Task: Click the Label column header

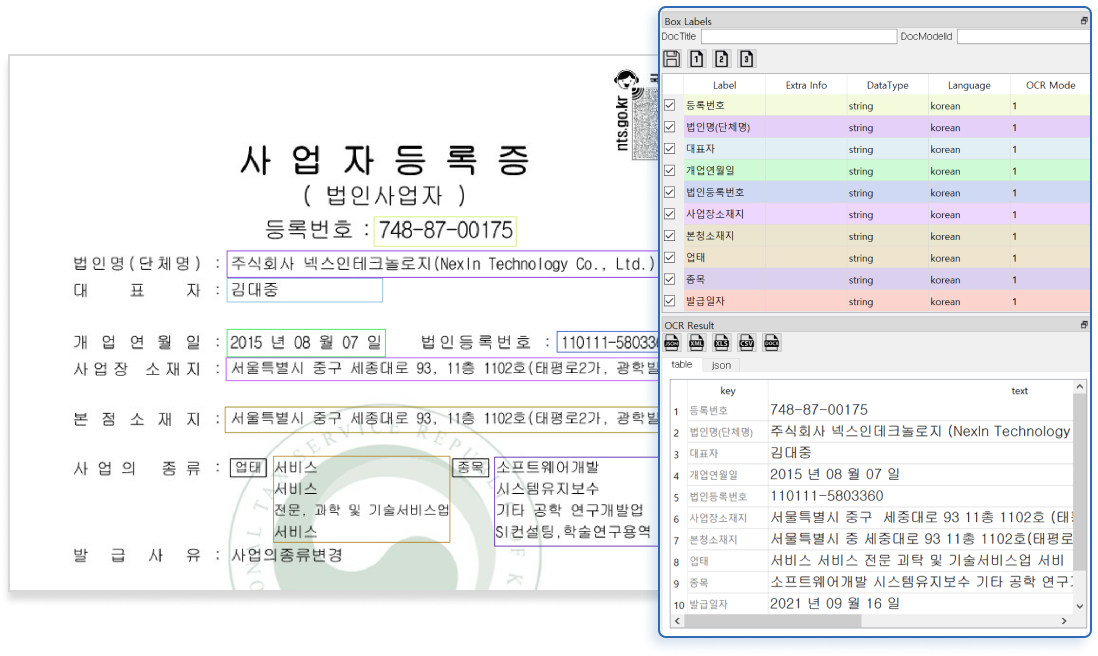Action: [724, 85]
